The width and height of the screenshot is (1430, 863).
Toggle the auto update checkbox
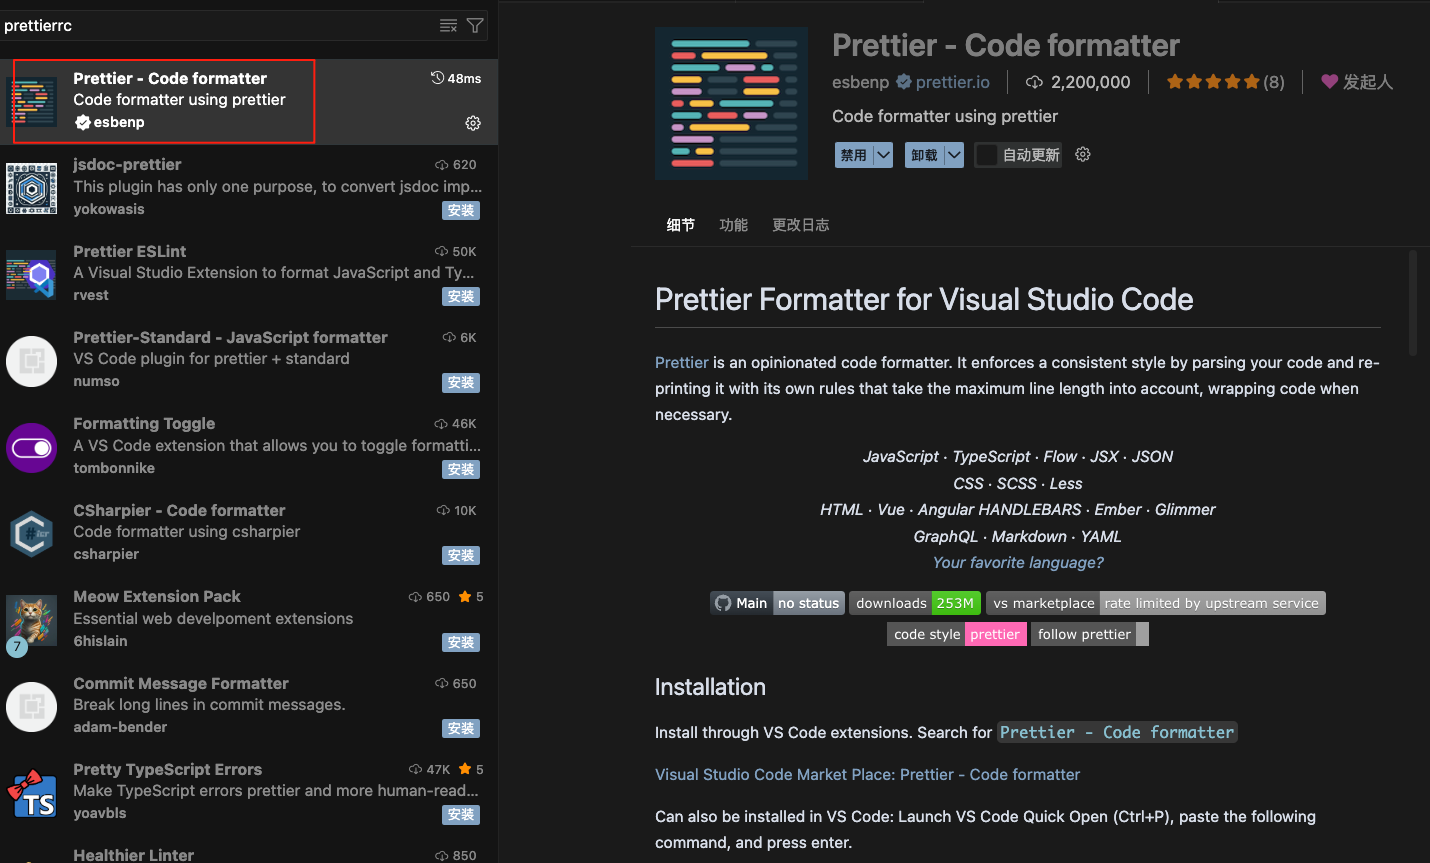coord(986,155)
